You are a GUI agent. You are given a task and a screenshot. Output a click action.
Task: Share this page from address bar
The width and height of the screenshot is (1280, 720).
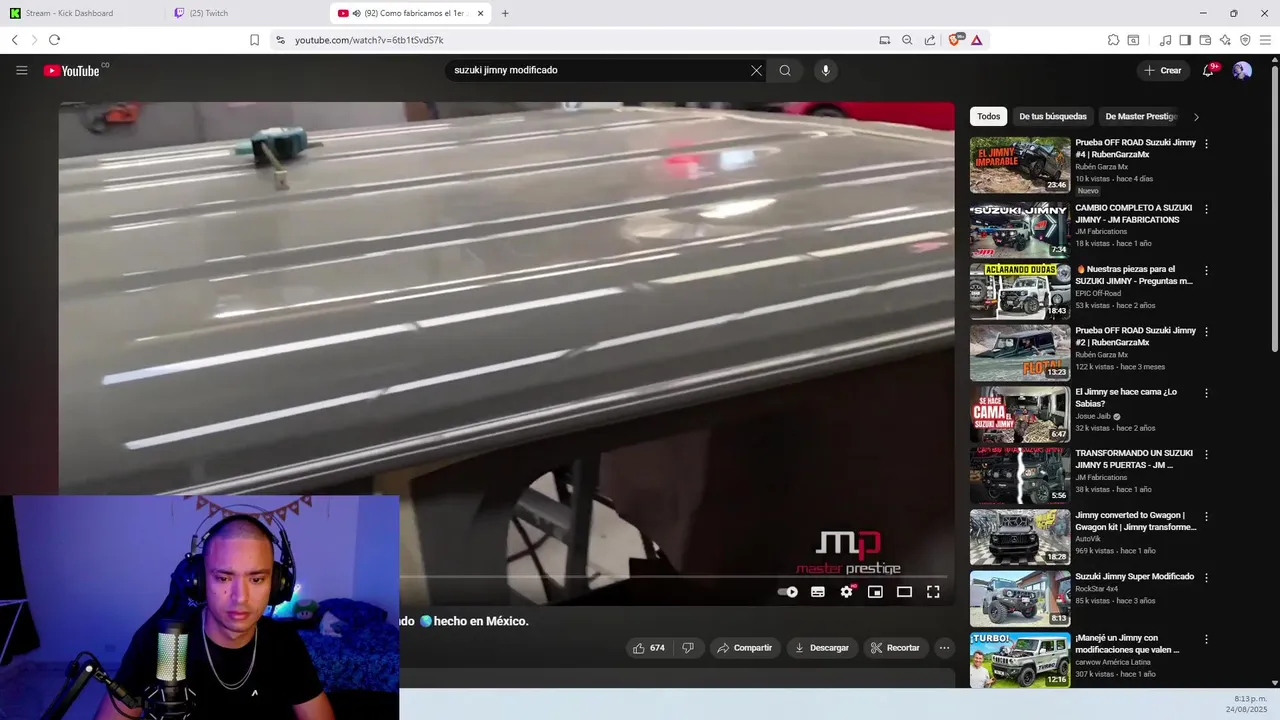click(930, 40)
